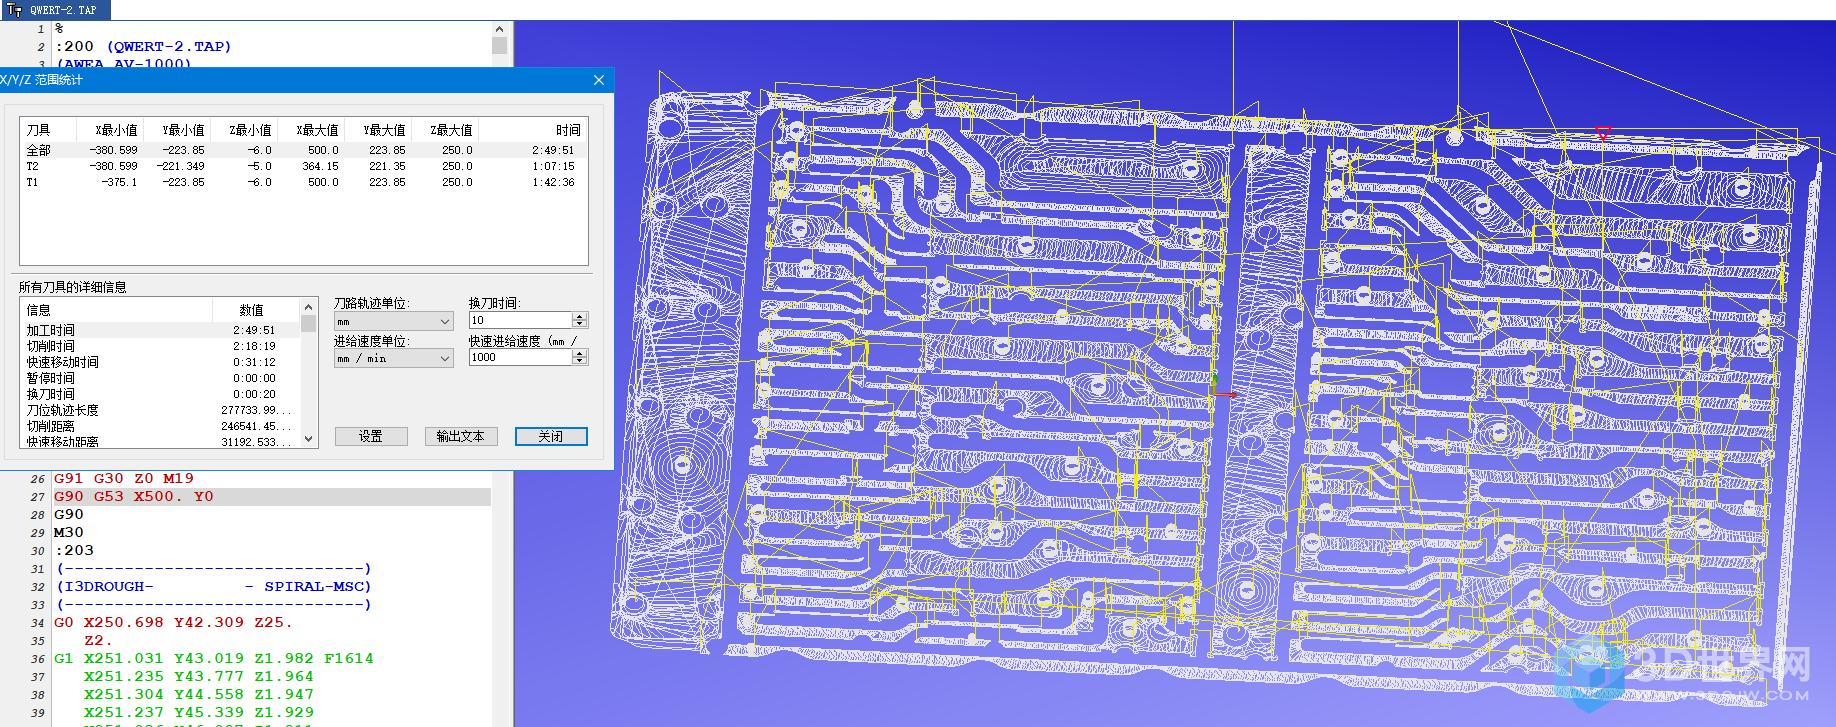Click the 换刀时间 spinner arrows

click(x=580, y=320)
